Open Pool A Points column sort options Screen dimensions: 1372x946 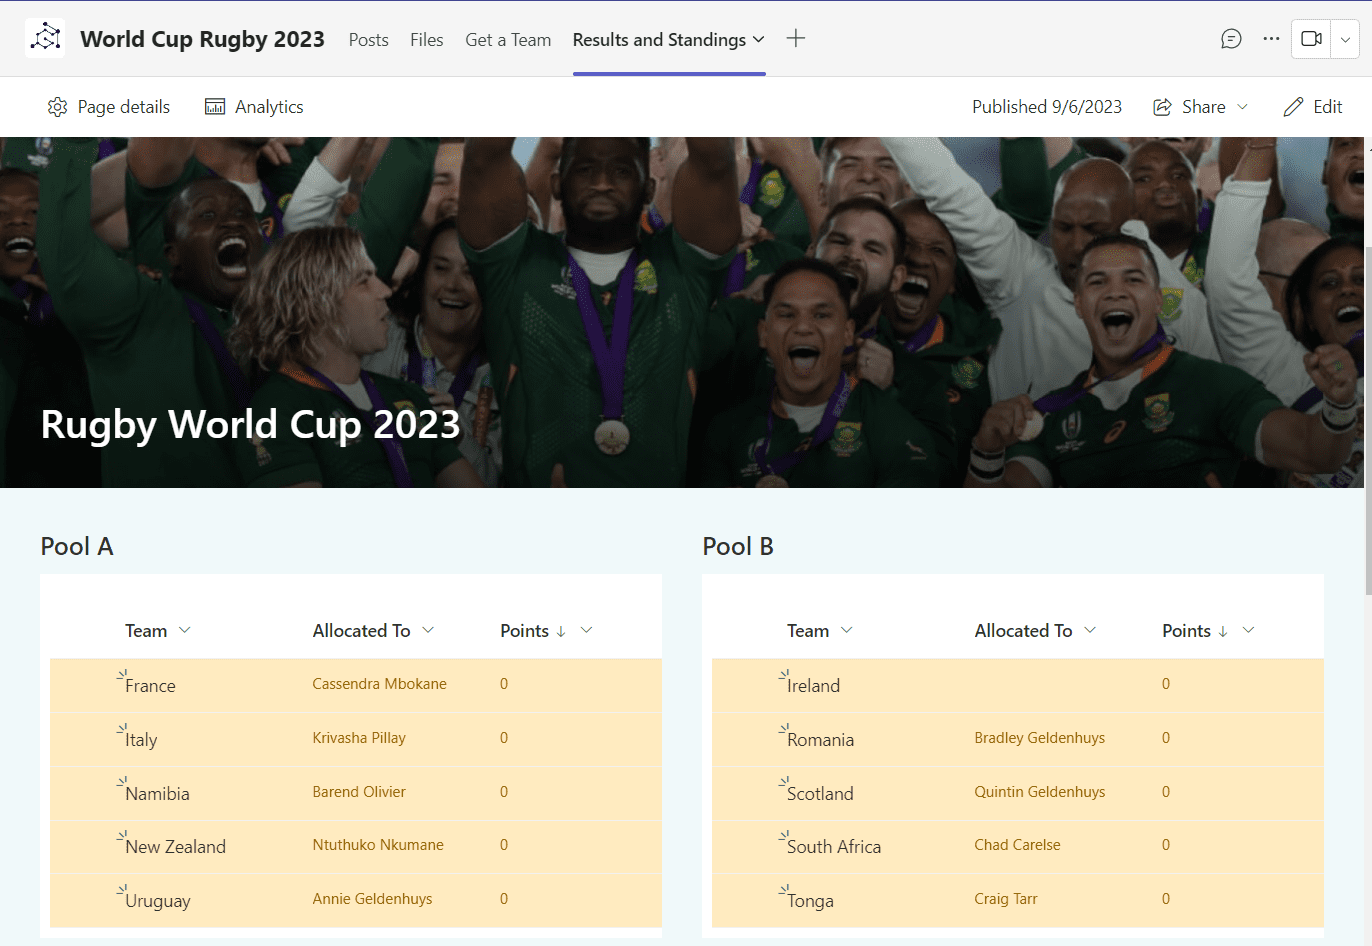point(586,630)
